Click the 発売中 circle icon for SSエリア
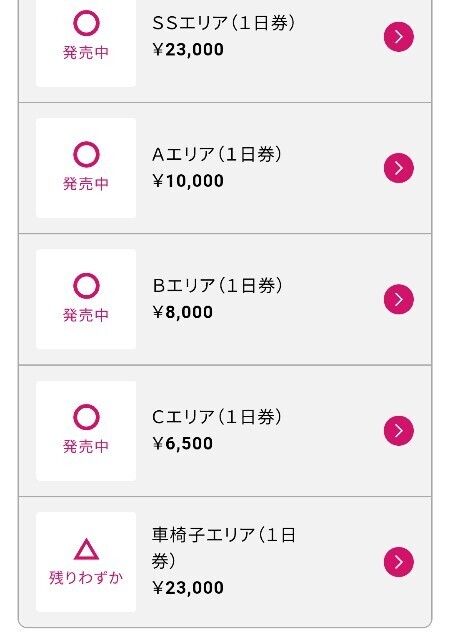This screenshot has height=640, width=450. click(86, 23)
